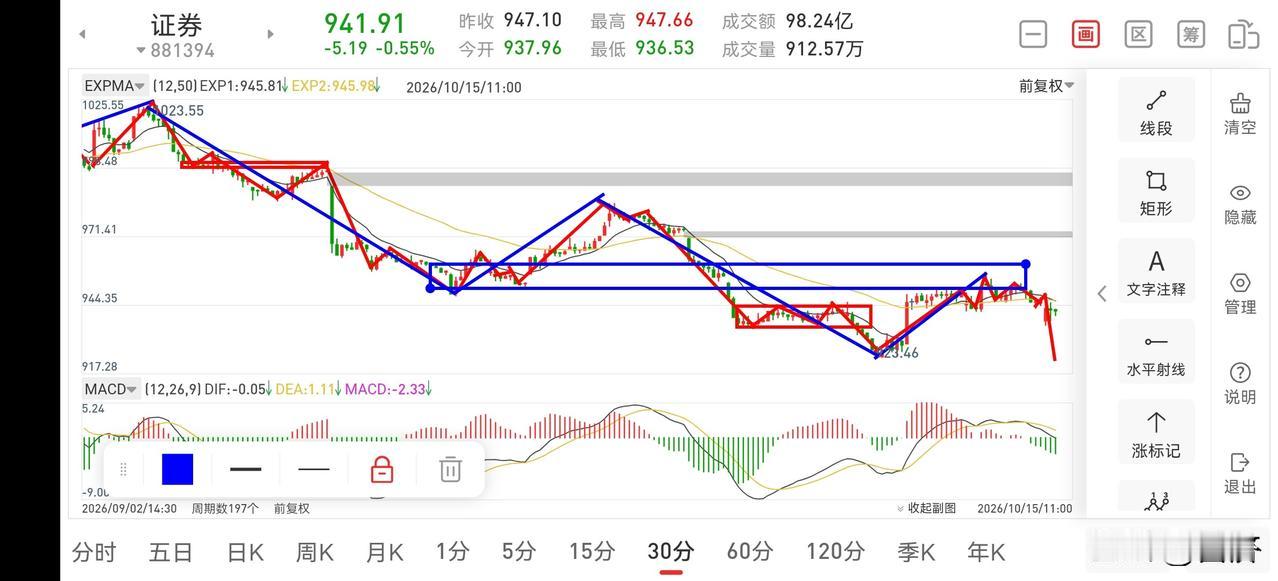The height and width of the screenshot is (581, 1278).
Task: Collapse the sub-chart via 收起副图
Action: click(926, 508)
